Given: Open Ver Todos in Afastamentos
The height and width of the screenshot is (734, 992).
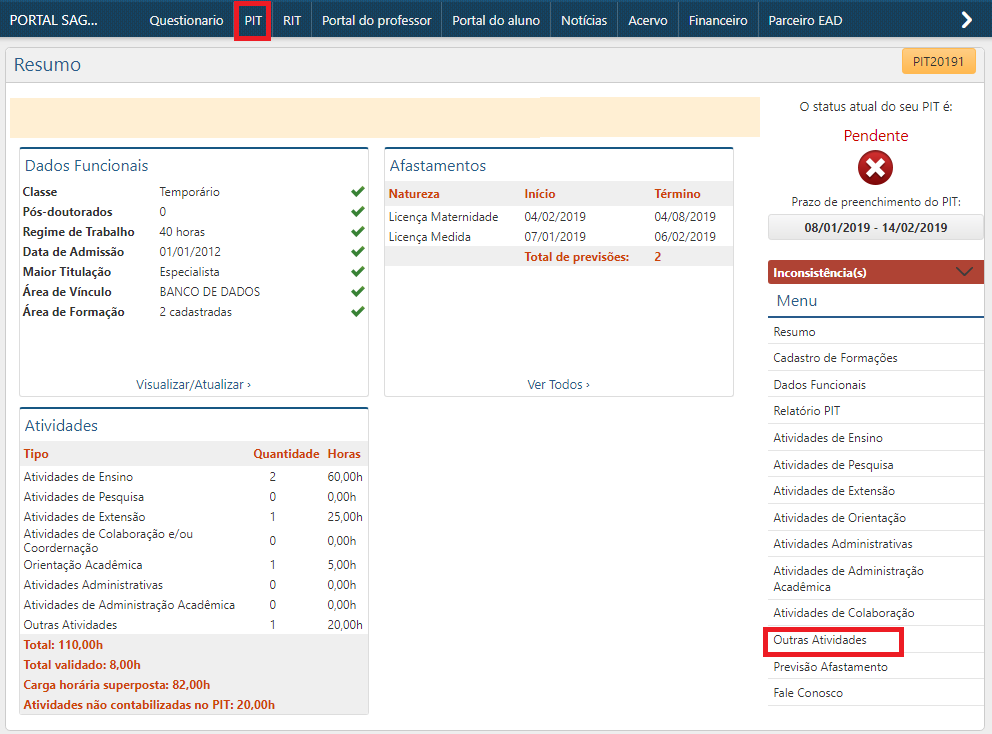Looking at the screenshot, I should 558,384.
